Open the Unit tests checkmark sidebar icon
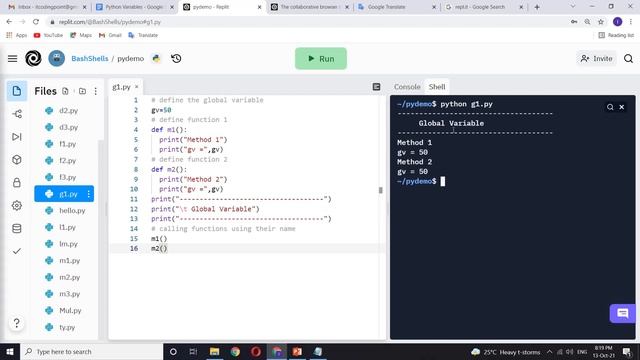640x360 pixels. click(x=17, y=251)
